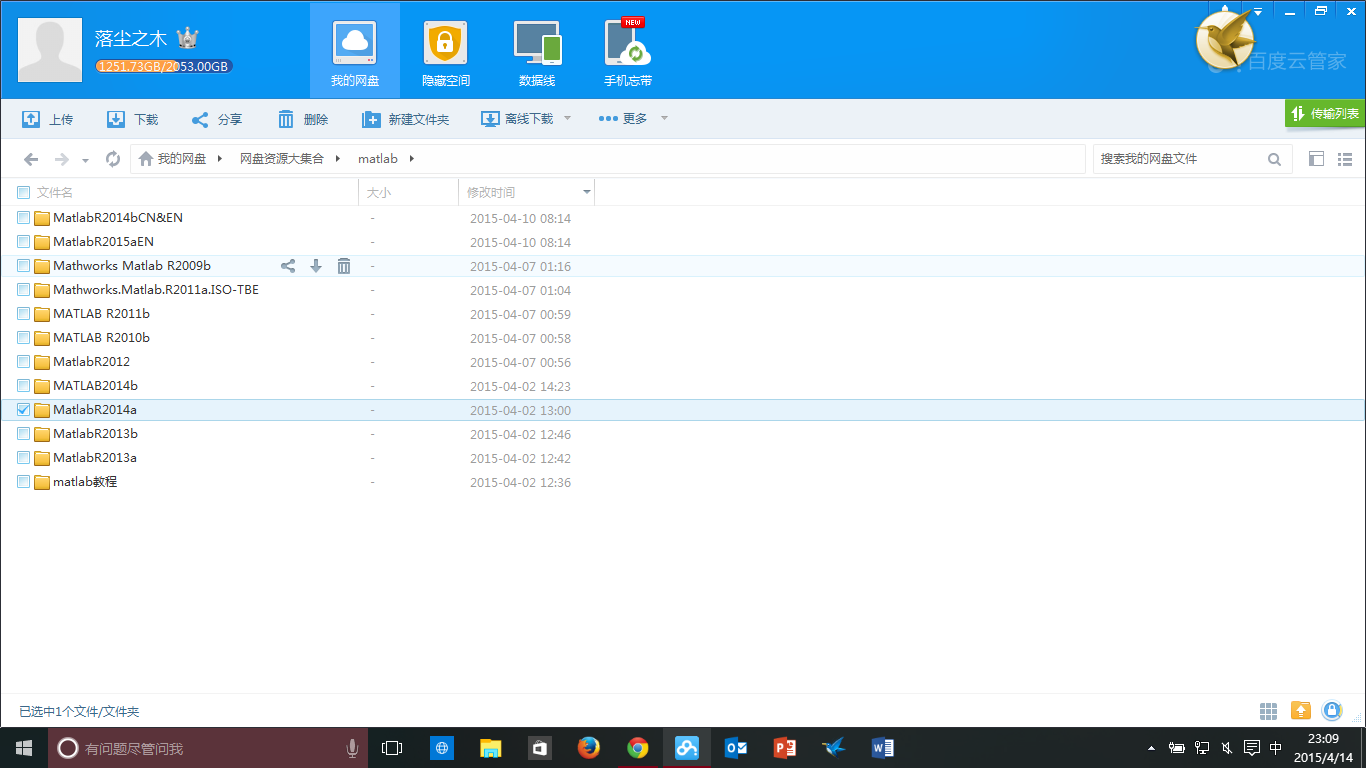Click the storage usage progress bar

(164, 67)
